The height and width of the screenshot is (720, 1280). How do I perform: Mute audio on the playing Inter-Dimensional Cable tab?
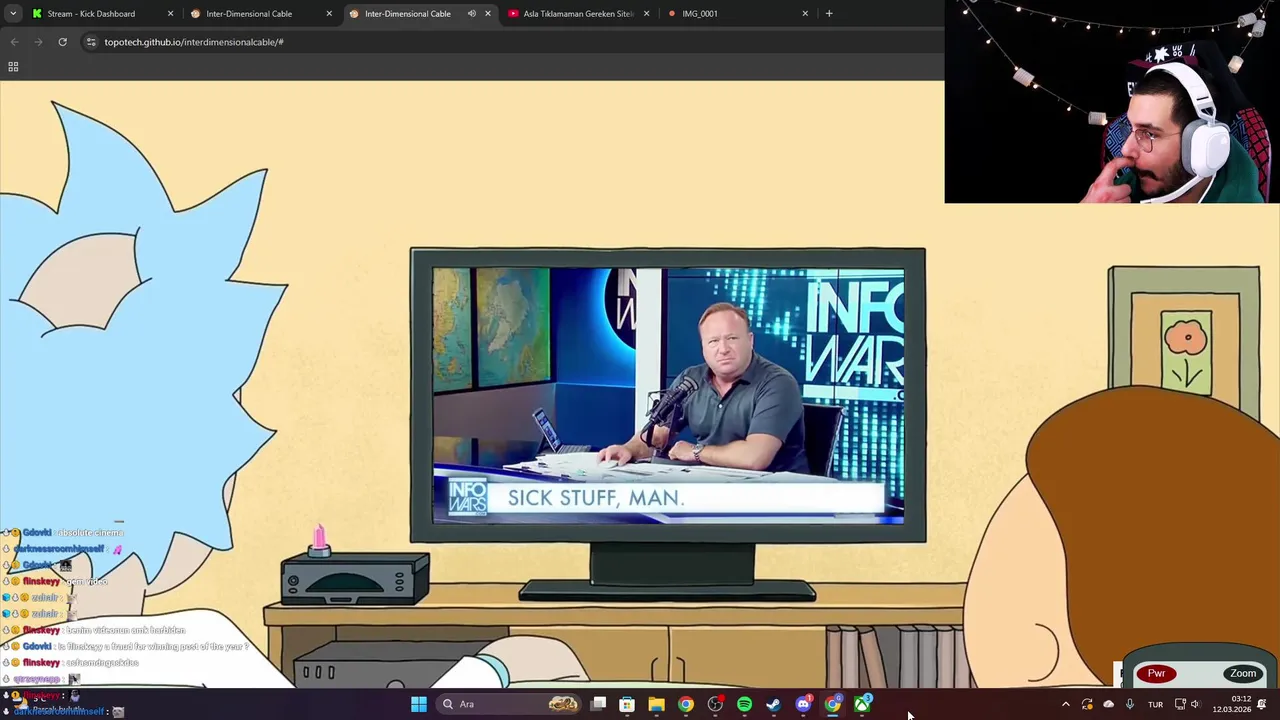(x=472, y=14)
